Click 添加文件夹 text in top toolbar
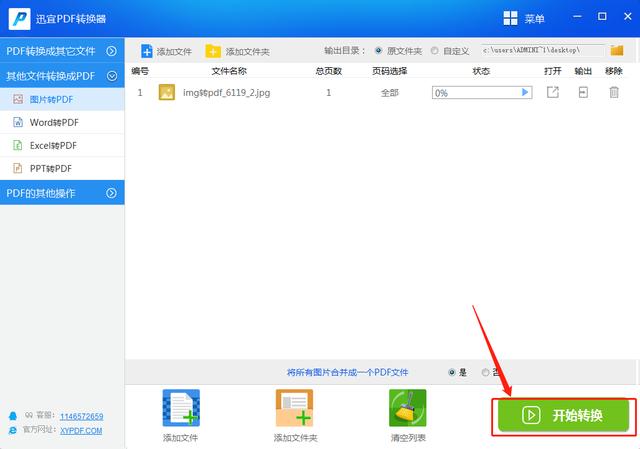 248,52
